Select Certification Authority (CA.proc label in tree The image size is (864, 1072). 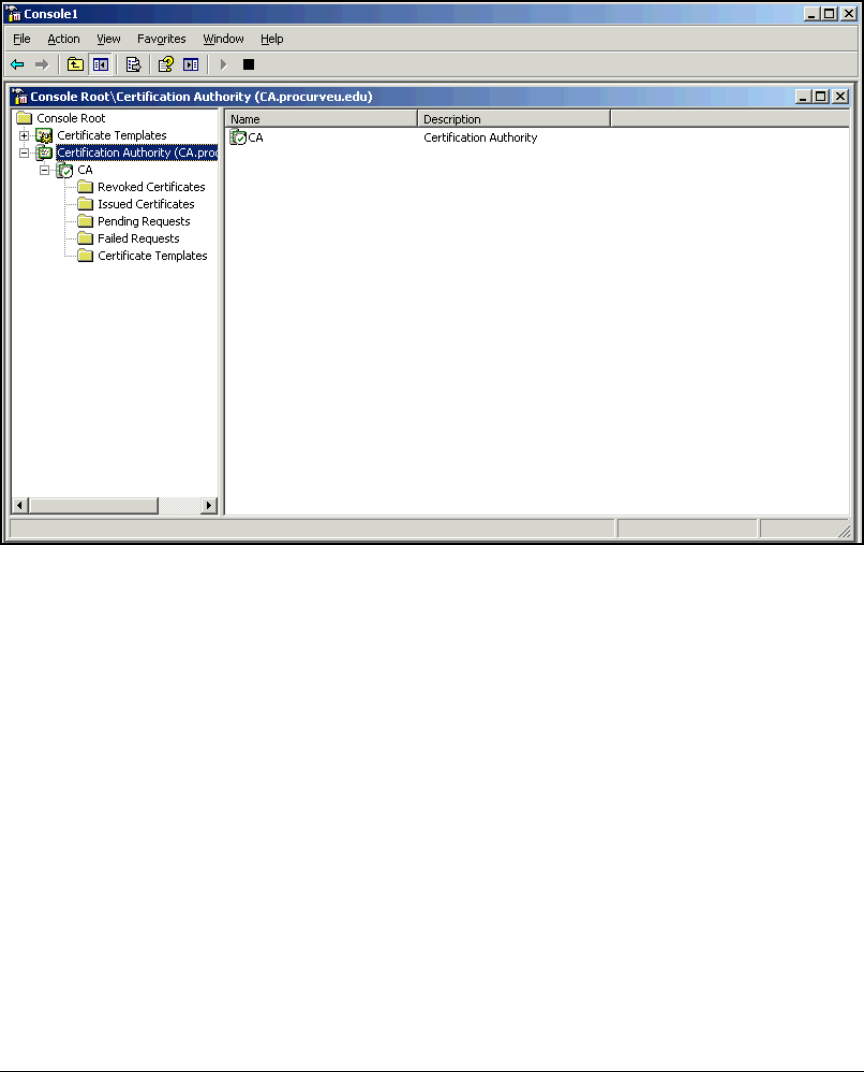(137, 152)
